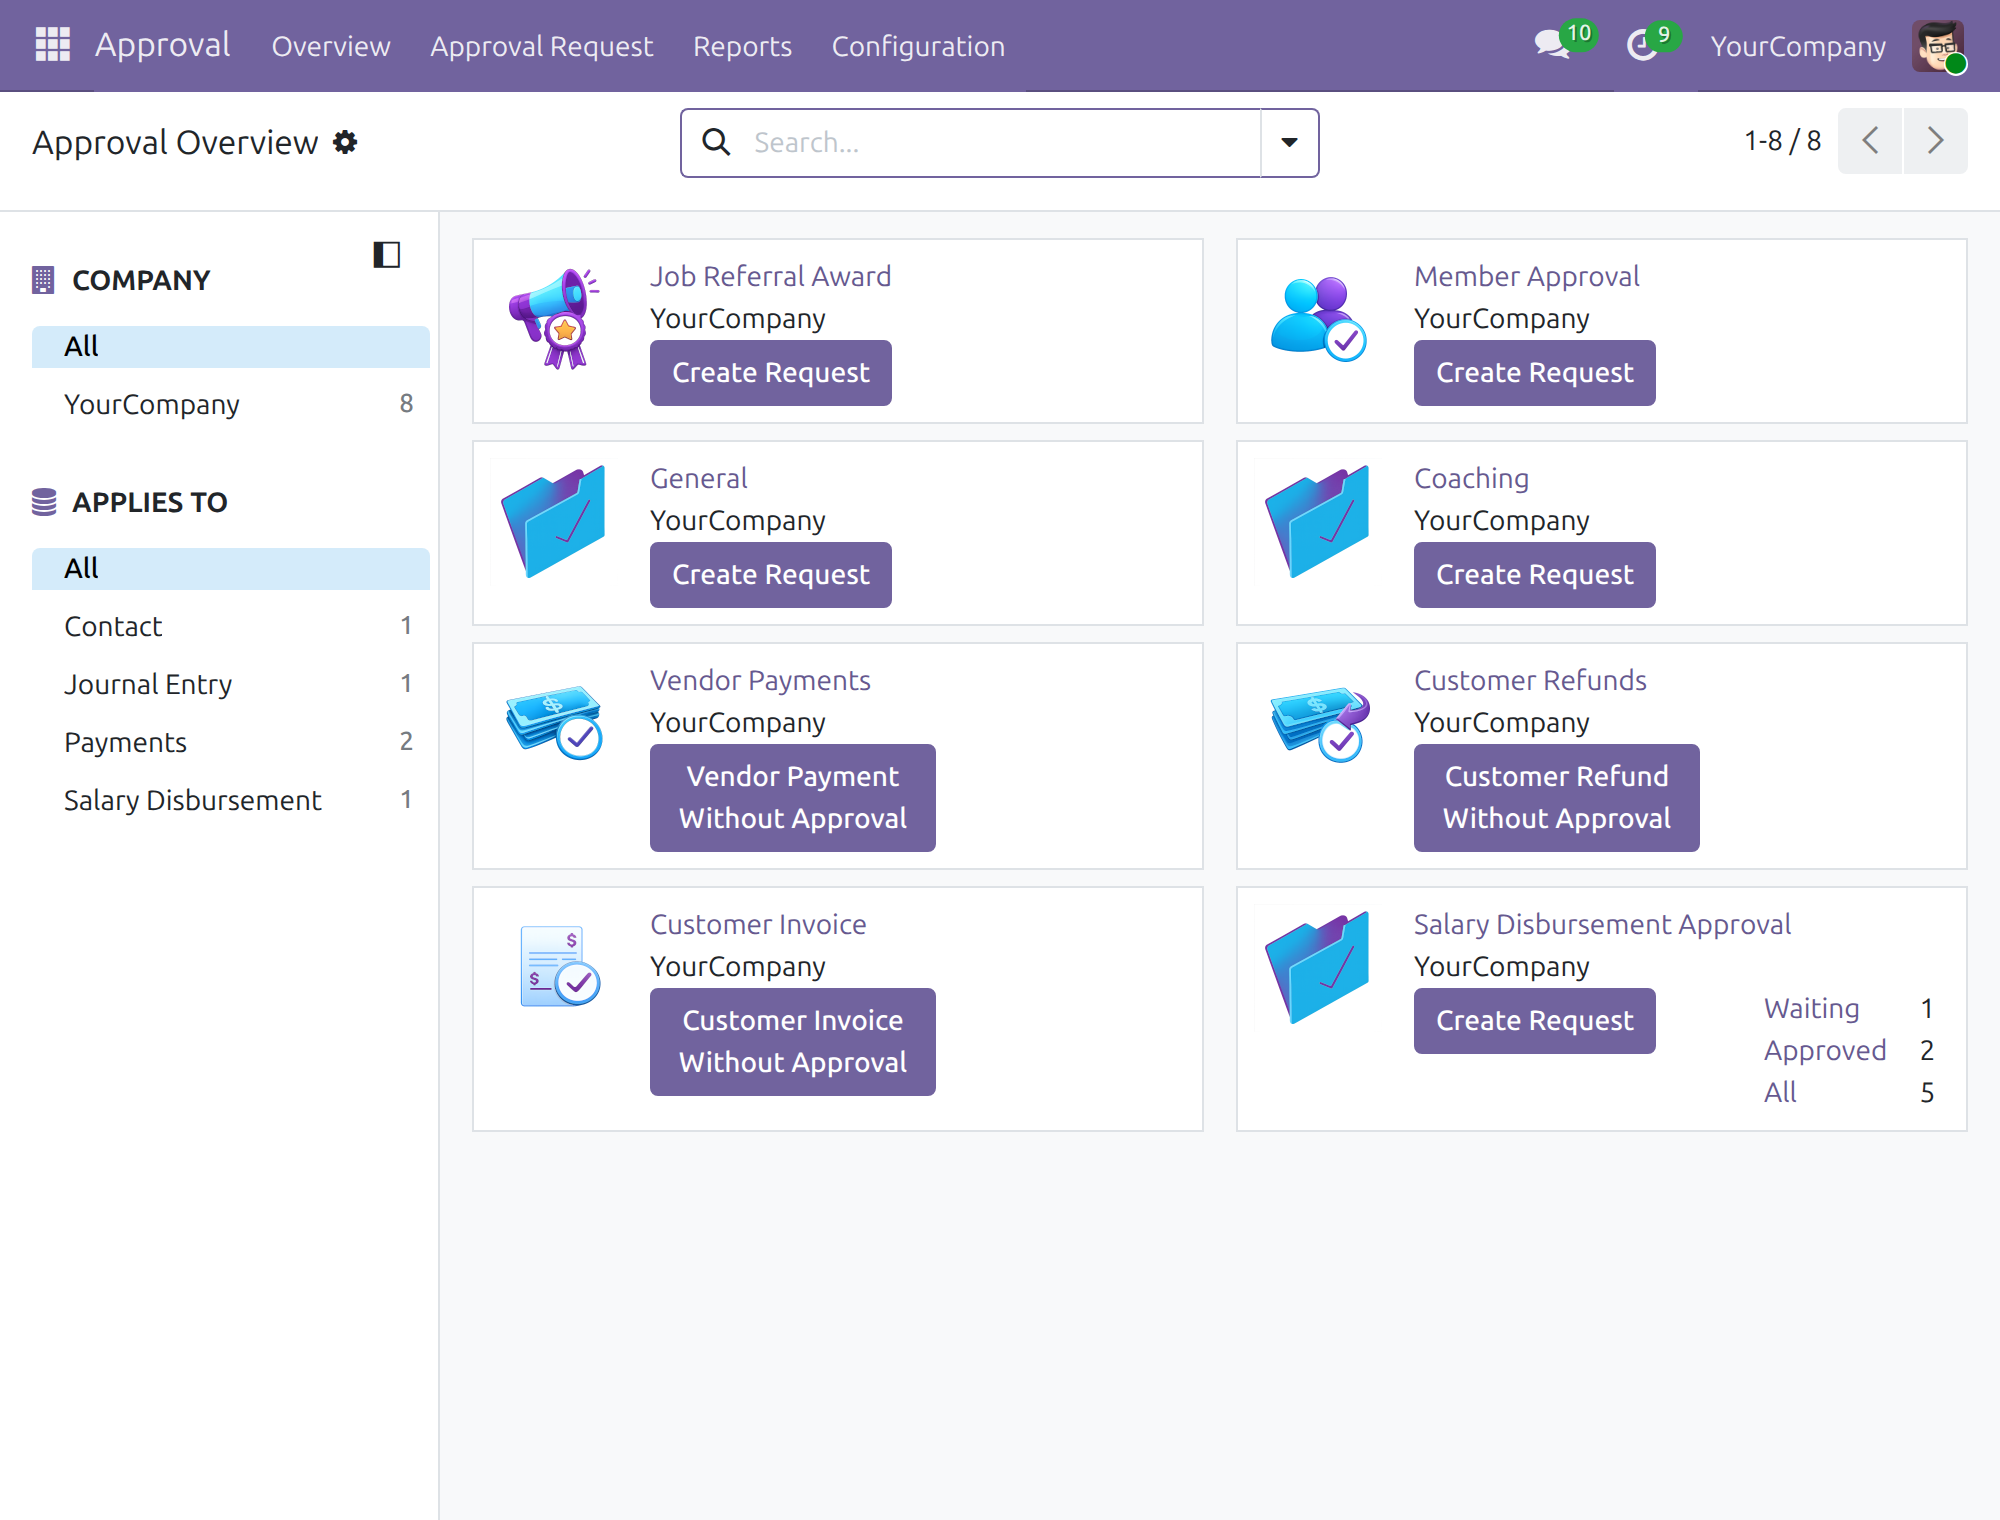
Task: Click the Coaching folder icon
Action: click(1318, 520)
